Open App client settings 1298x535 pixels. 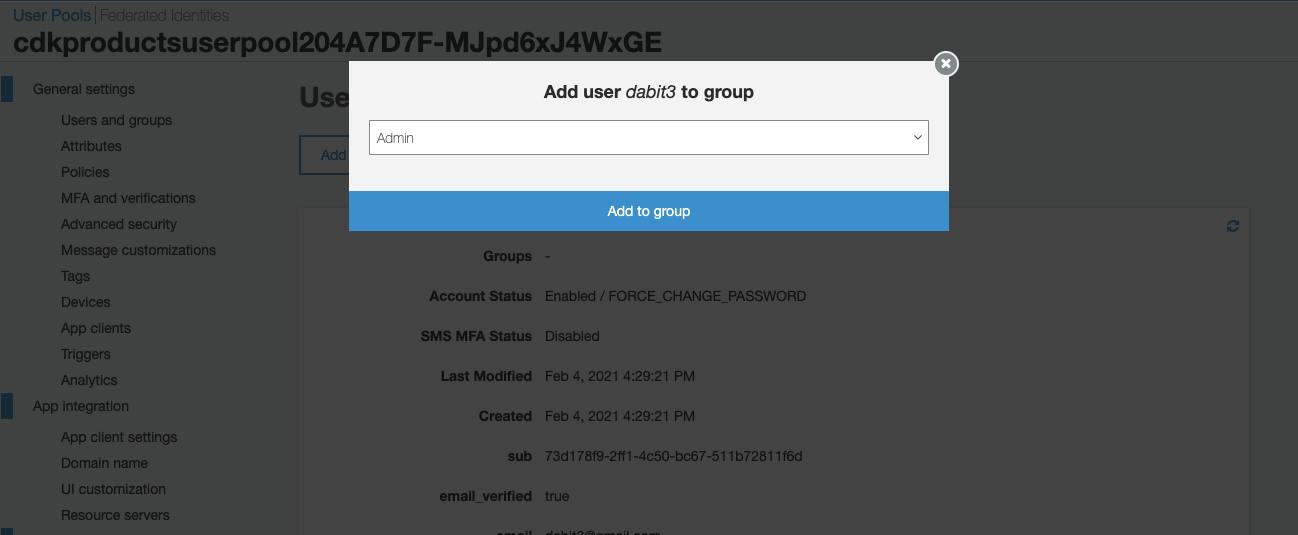pyautogui.click(x=119, y=437)
